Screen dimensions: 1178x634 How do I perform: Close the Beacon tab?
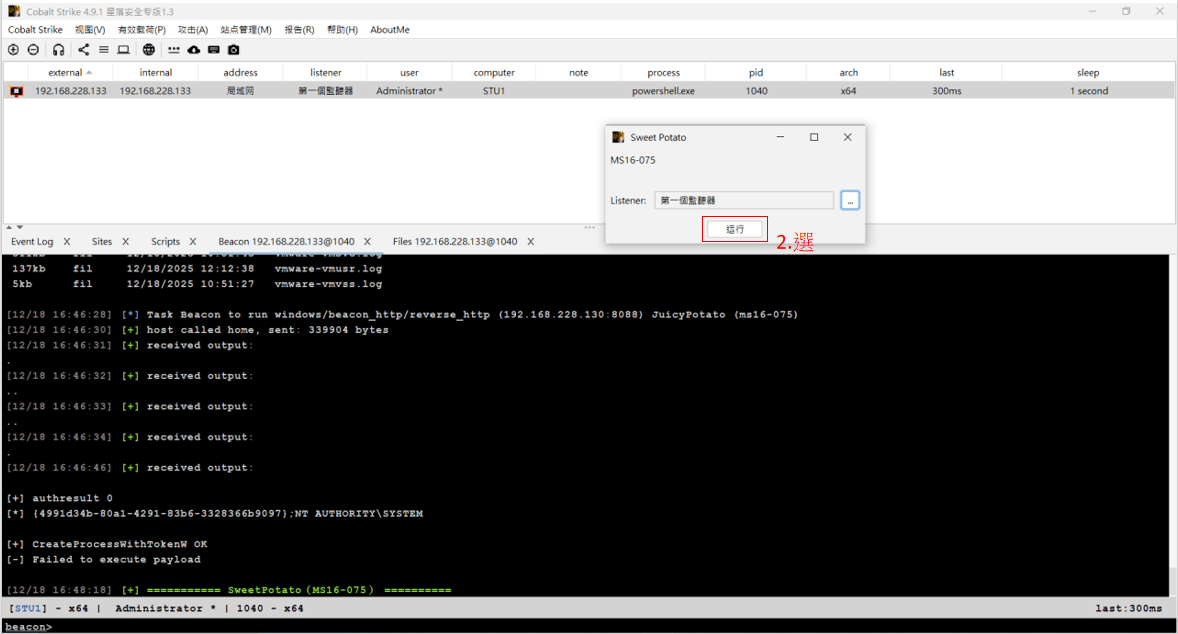click(x=367, y=242)
